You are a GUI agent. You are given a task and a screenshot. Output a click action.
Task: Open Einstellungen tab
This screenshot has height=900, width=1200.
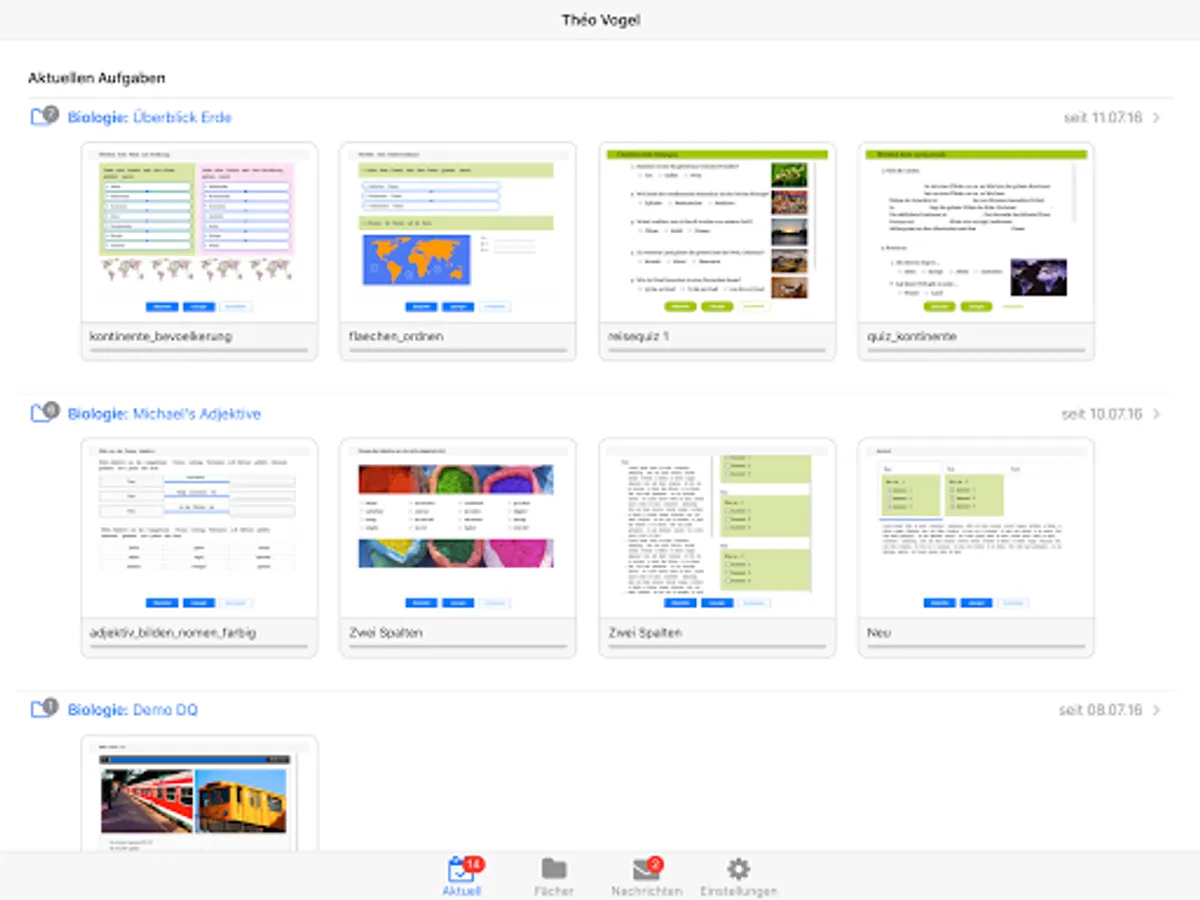point(738,877)
